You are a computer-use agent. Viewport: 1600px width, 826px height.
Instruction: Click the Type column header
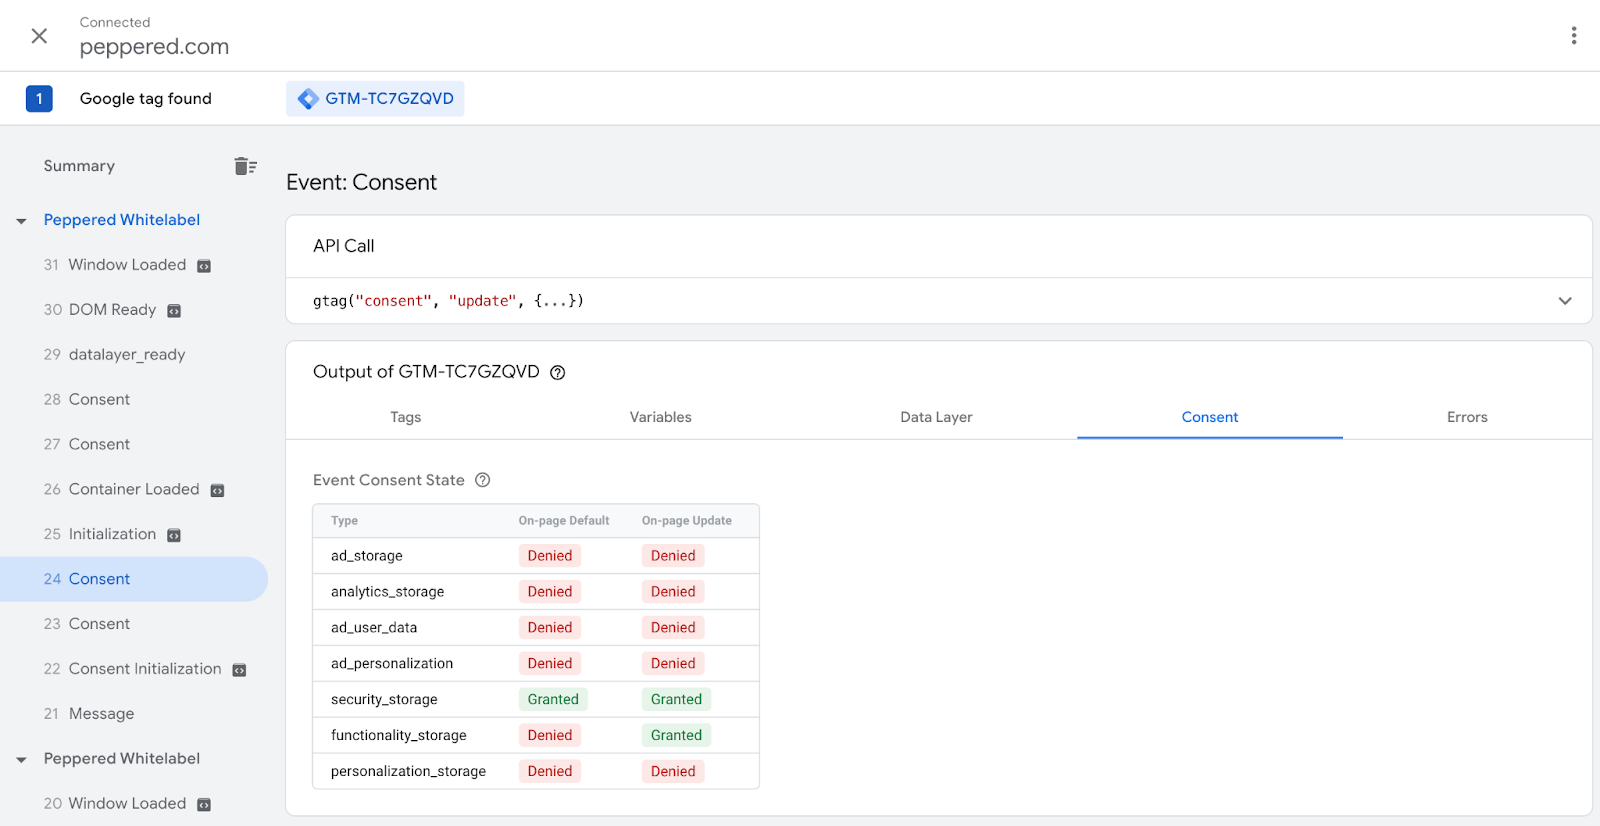pos(344,521)
